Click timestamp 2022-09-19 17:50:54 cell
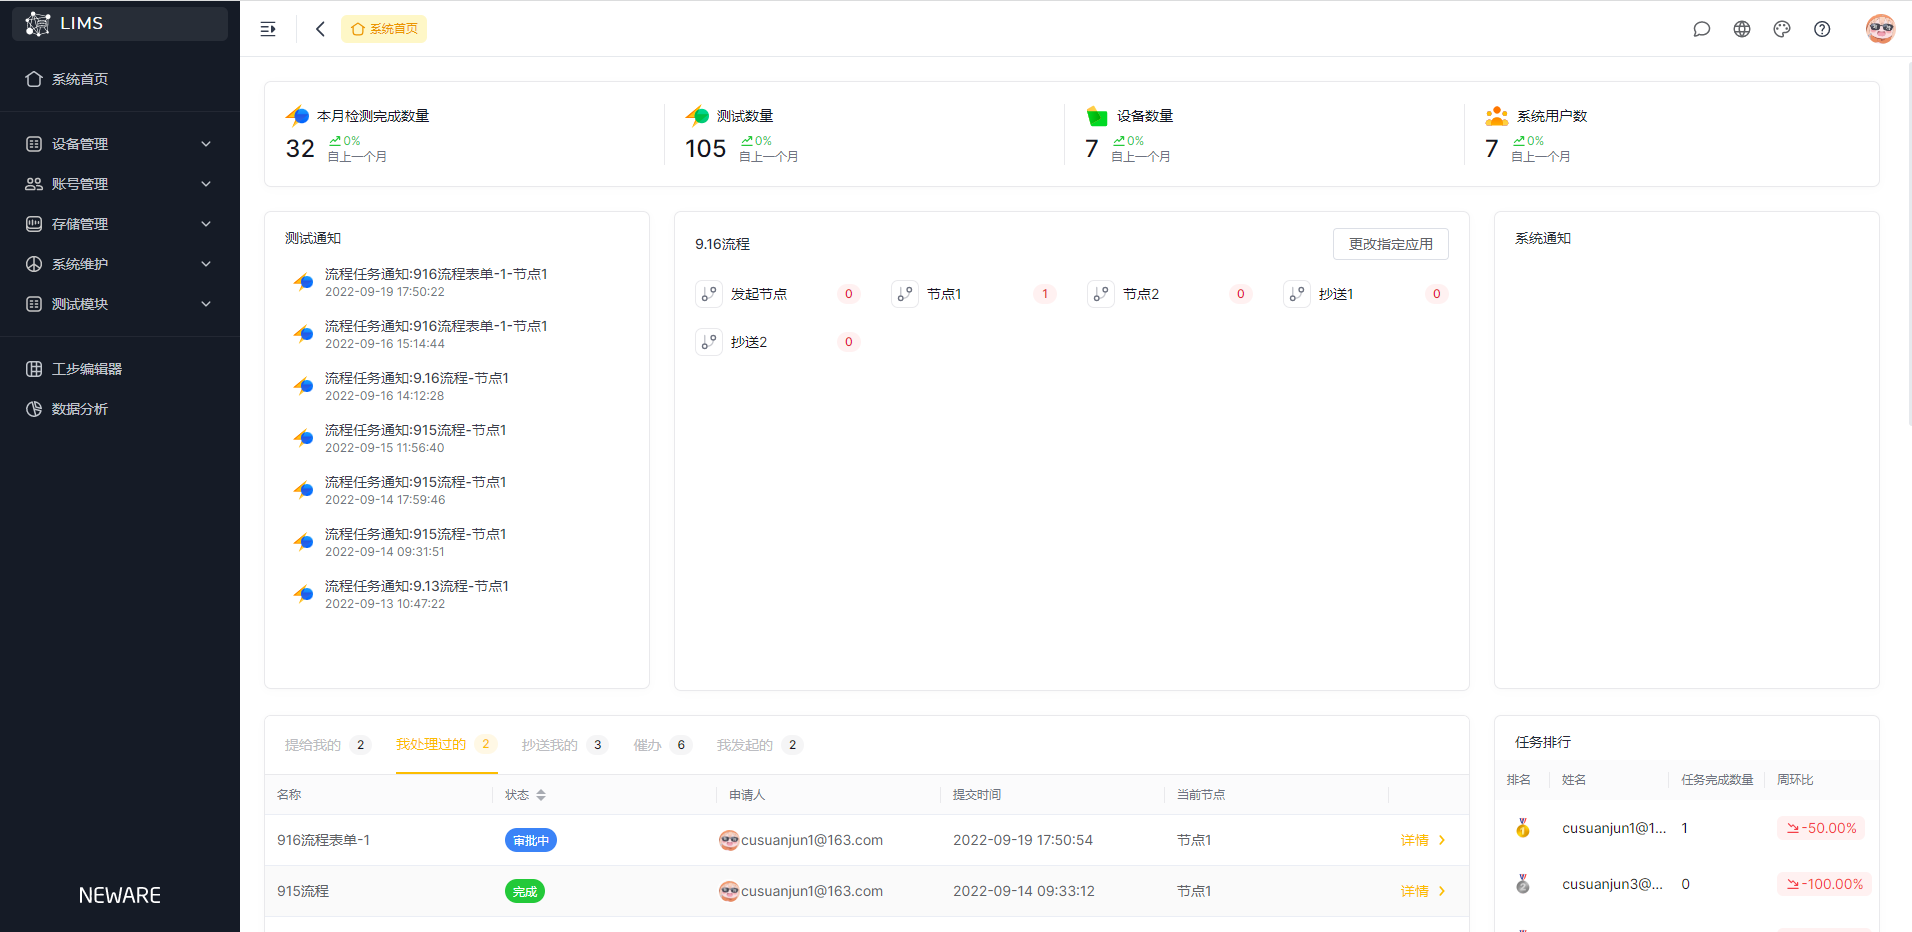 (x=1023, y=840)
